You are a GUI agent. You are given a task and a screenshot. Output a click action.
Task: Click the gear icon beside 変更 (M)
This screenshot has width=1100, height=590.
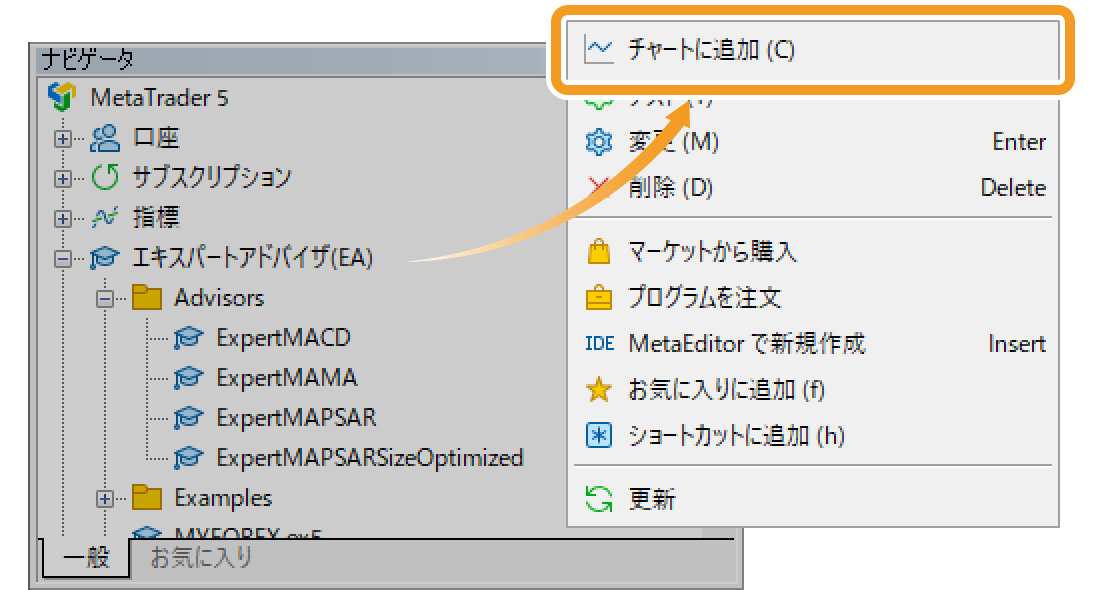coord(598,142)
